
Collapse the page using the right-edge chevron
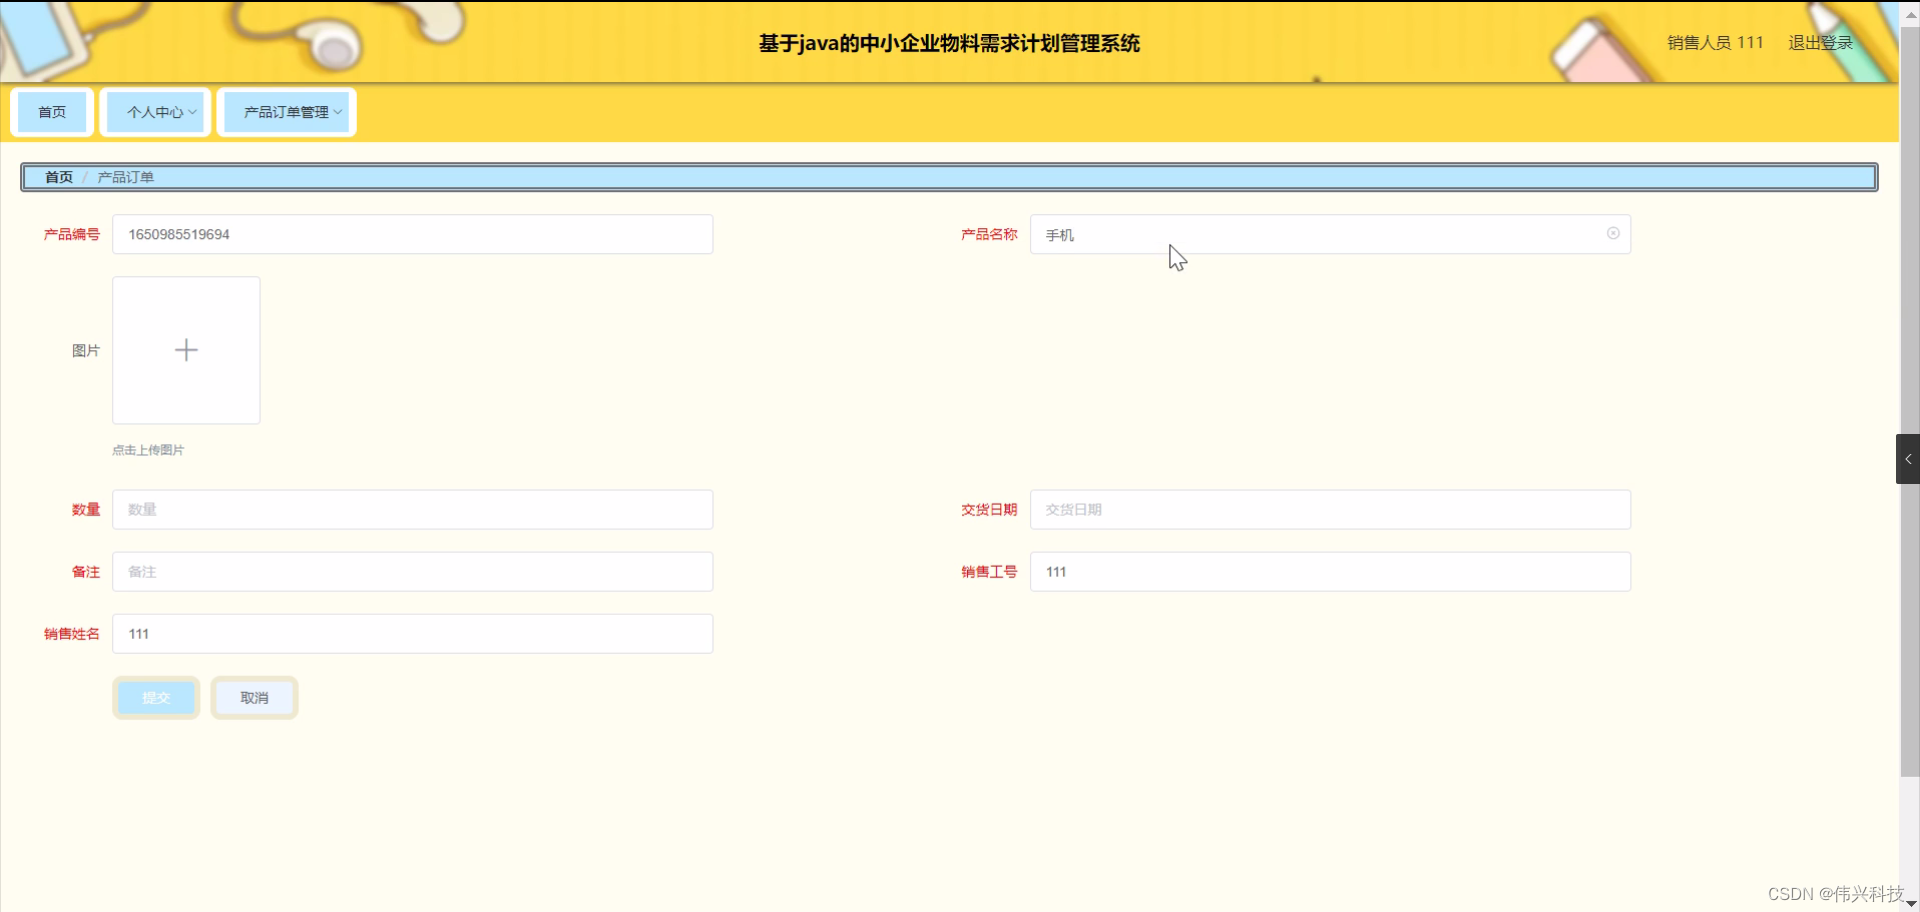pos(1909,459)
